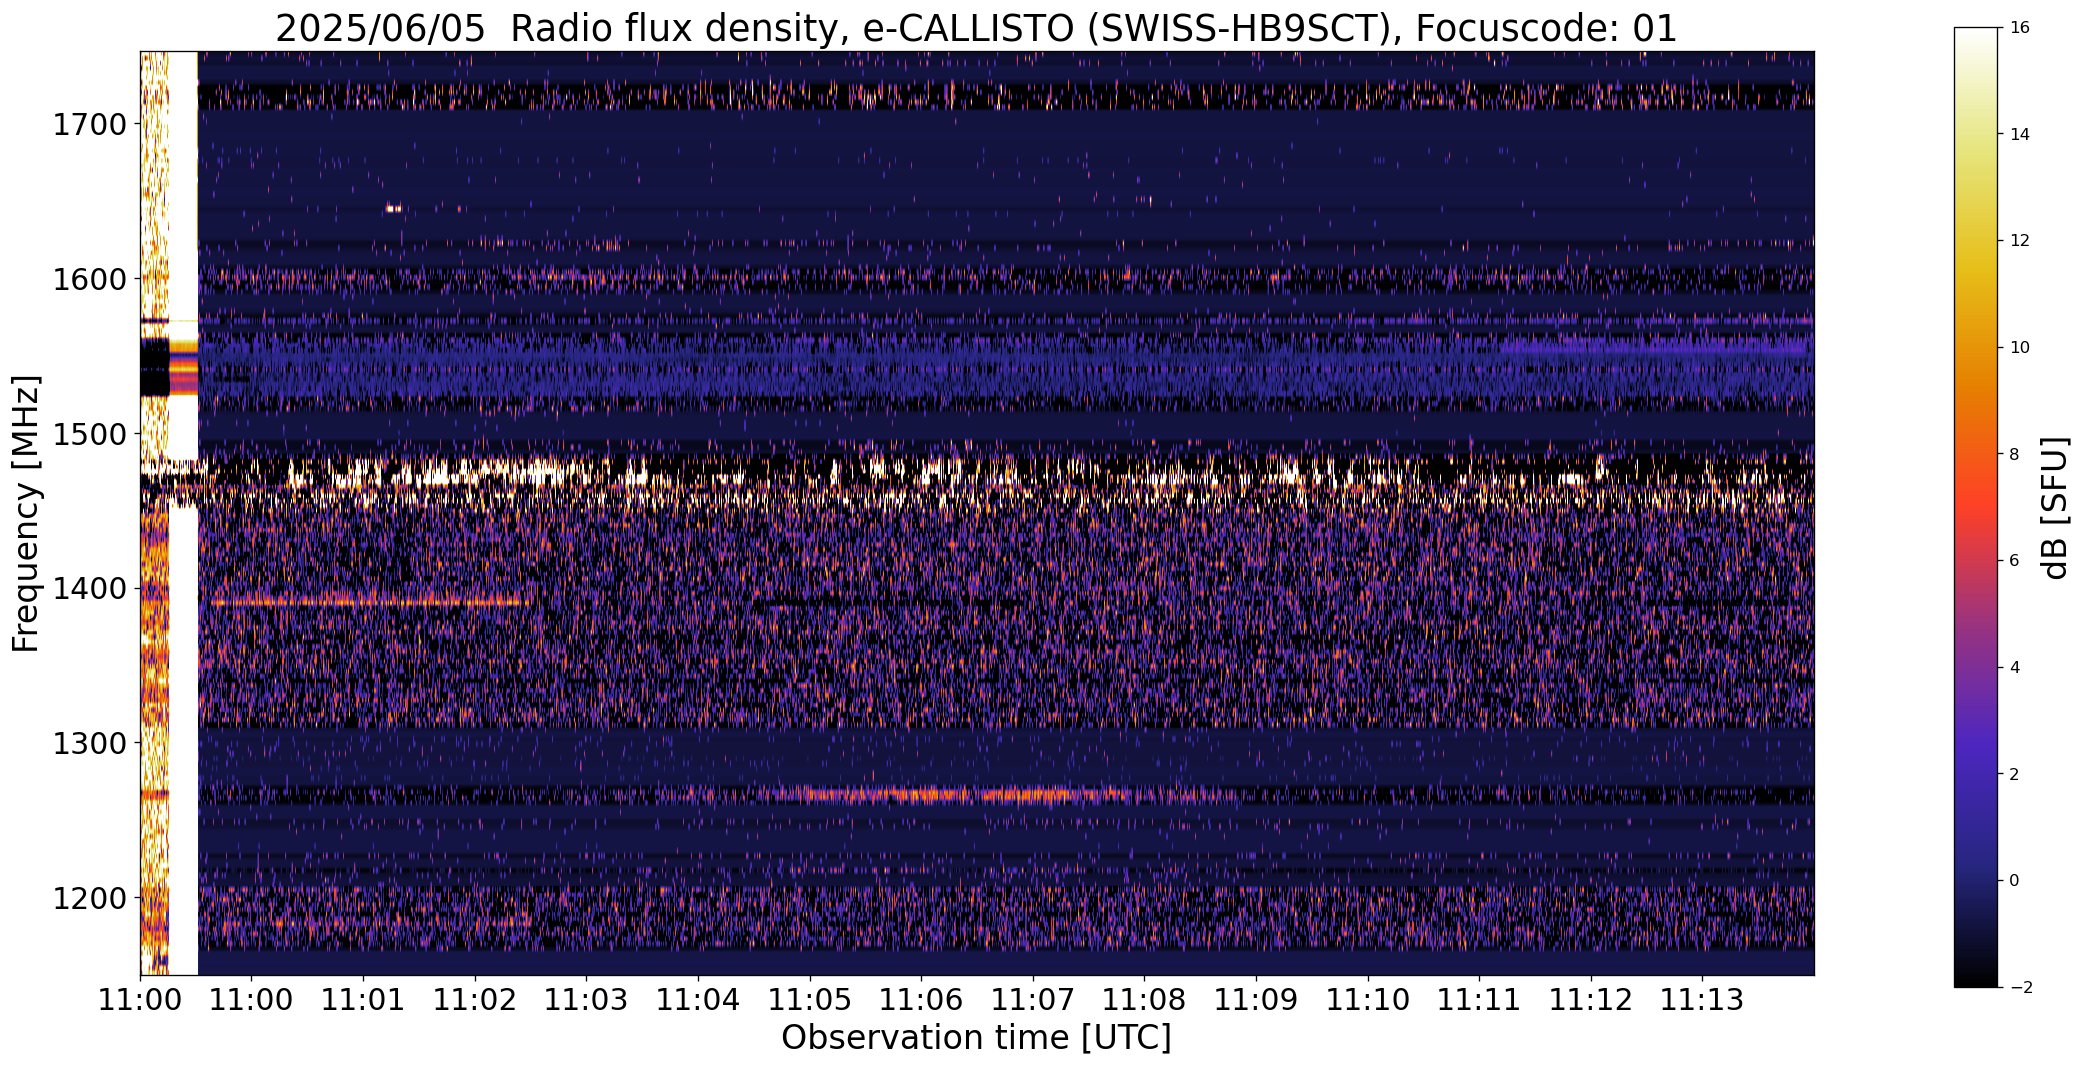This screenshot has height=1067, width=2085.
Task: Click the 11:05 time tick label
Action: [x=810, y=1000]
